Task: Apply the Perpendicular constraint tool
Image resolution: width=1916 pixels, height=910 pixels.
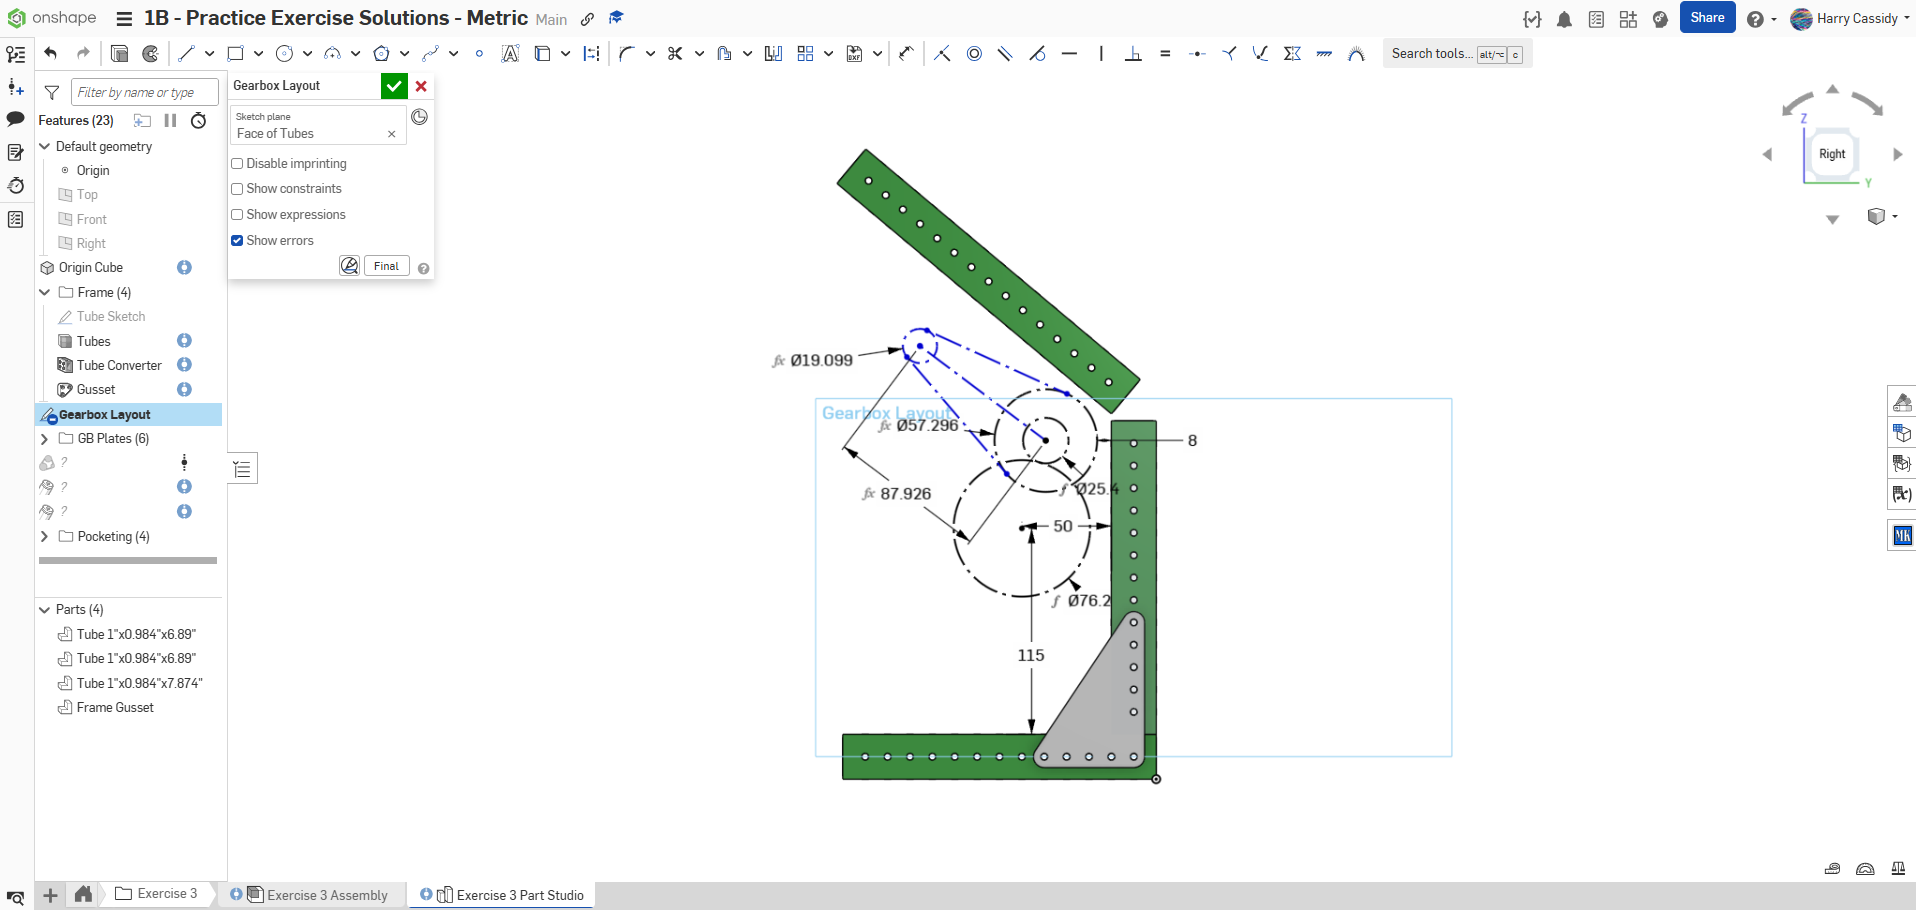Action: pyautogui.click(x=1133, y=54)
